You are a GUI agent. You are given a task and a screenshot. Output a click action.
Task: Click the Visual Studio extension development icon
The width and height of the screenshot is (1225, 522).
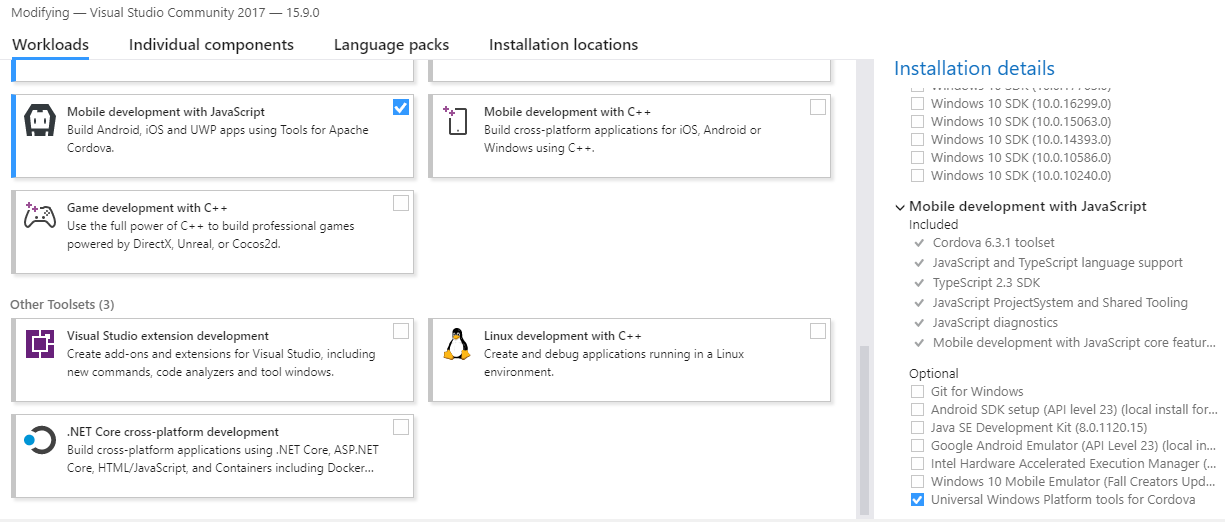coord(40,344)
